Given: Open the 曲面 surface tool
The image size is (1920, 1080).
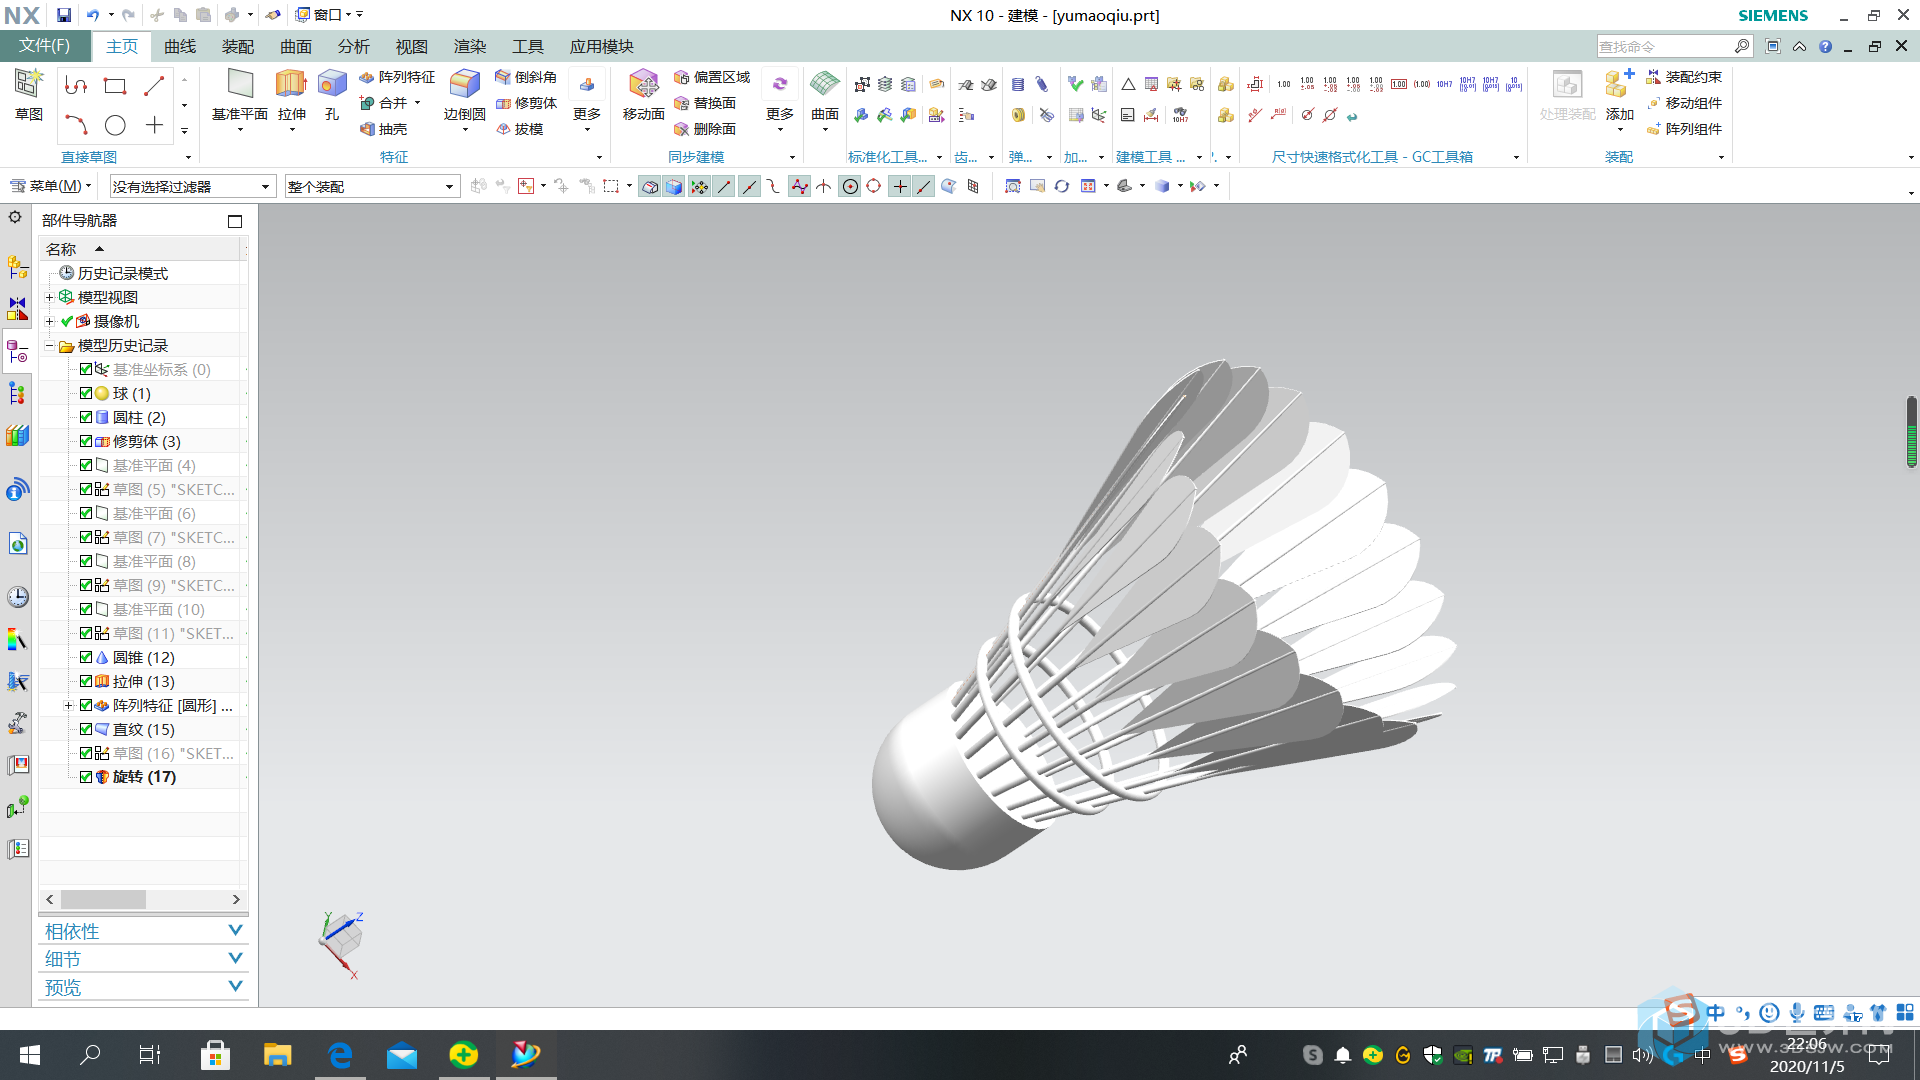Looking at the screenshot, I should tap(825, 95).
